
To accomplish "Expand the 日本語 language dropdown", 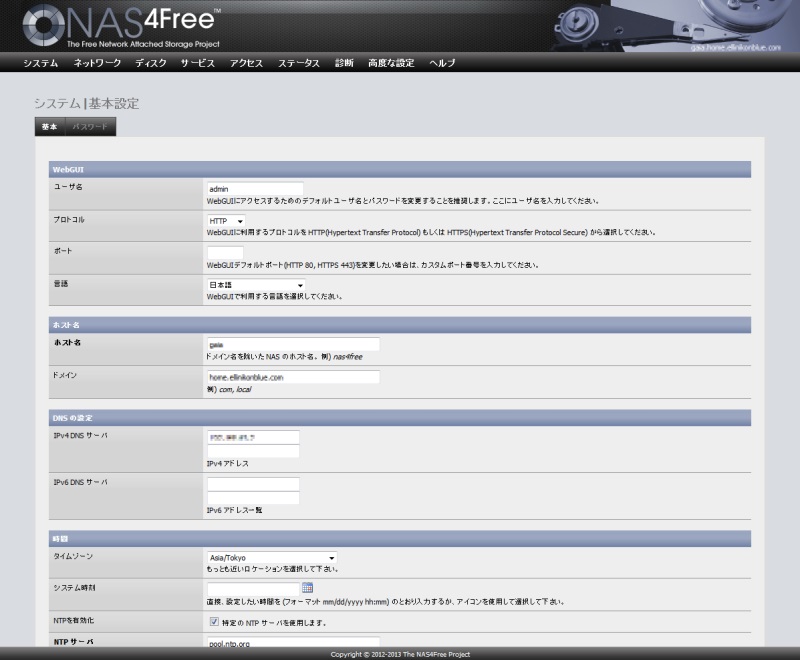I will pos(256,285).
